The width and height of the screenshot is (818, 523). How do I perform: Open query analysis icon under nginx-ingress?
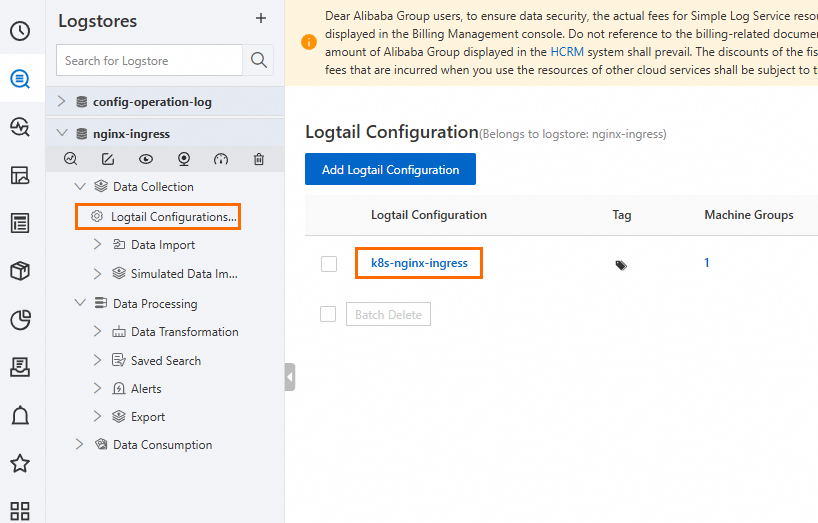click(70, 159)
